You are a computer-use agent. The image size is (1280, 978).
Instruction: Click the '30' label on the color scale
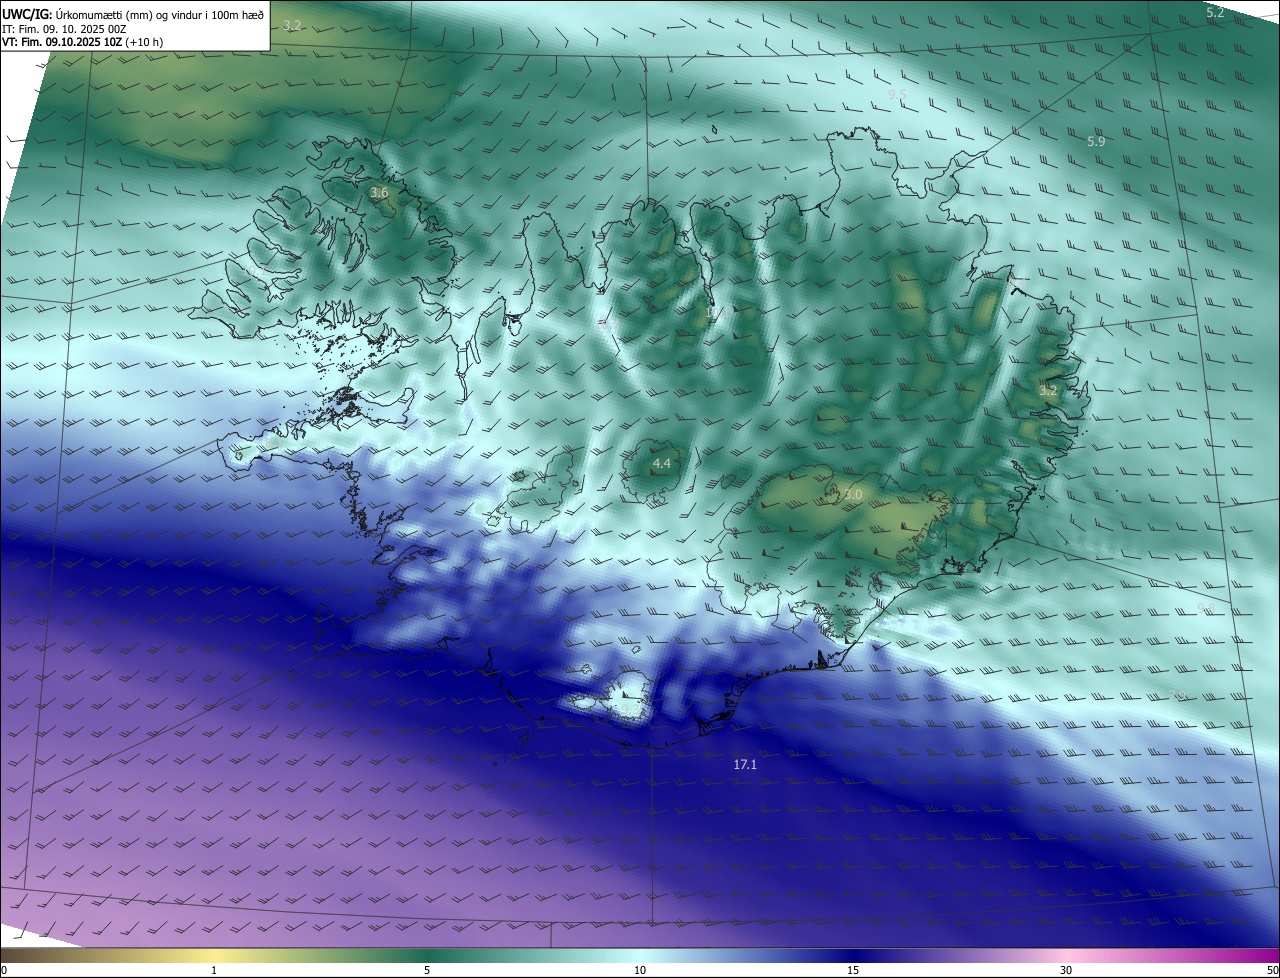point(1066,970)
